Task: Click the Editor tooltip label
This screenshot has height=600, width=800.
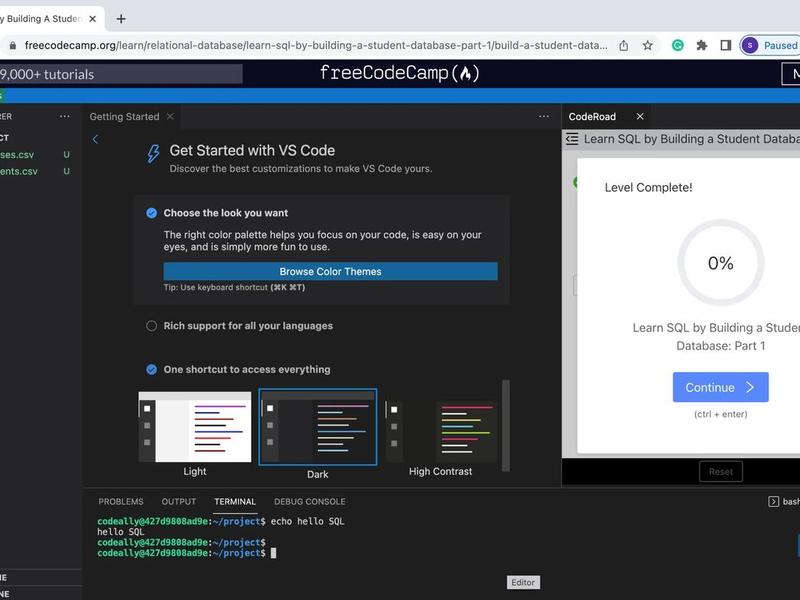Action: pos(523,582)
